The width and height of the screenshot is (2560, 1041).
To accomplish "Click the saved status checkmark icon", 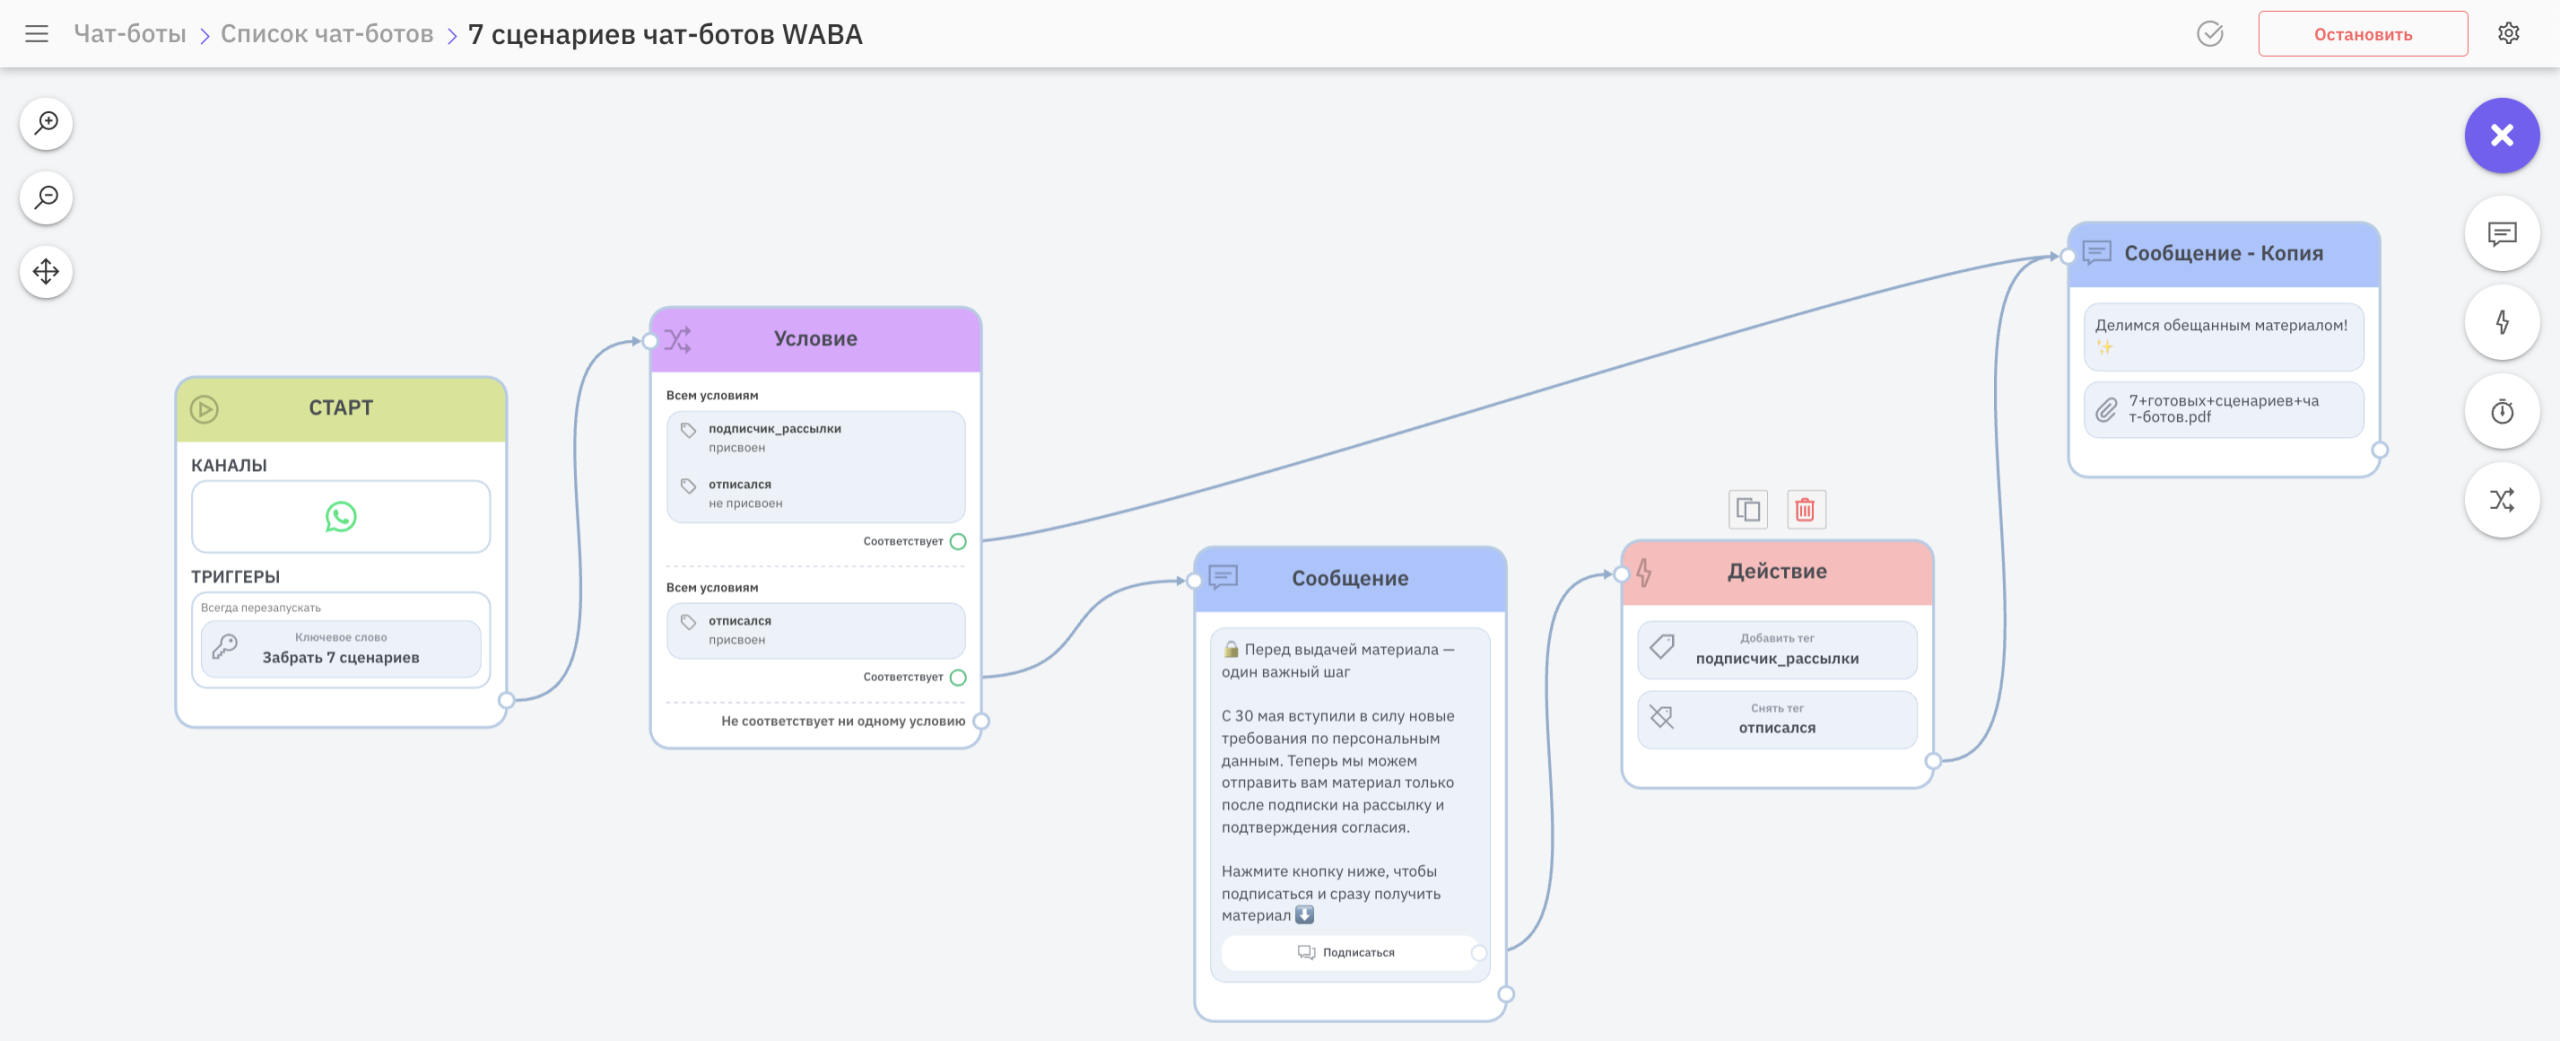I will (2210, 34).
